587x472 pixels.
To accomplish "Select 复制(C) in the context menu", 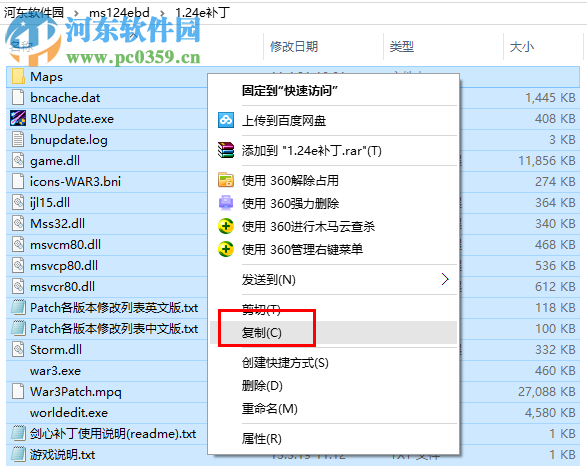I will coord(261,332).
